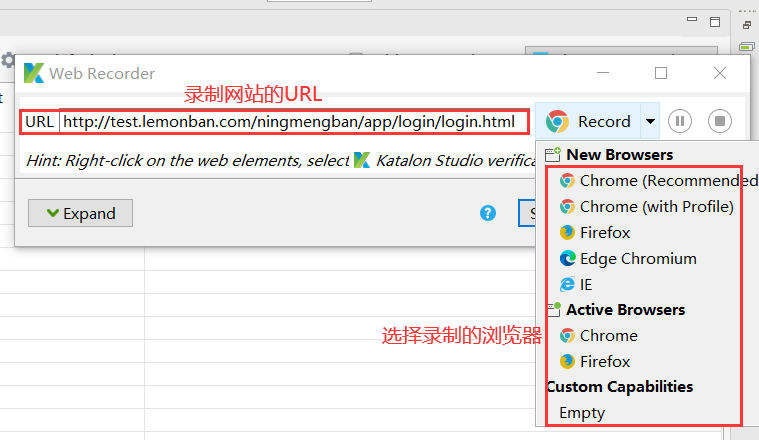Click the Record button with Chrome icon

[x=588, y=121]
